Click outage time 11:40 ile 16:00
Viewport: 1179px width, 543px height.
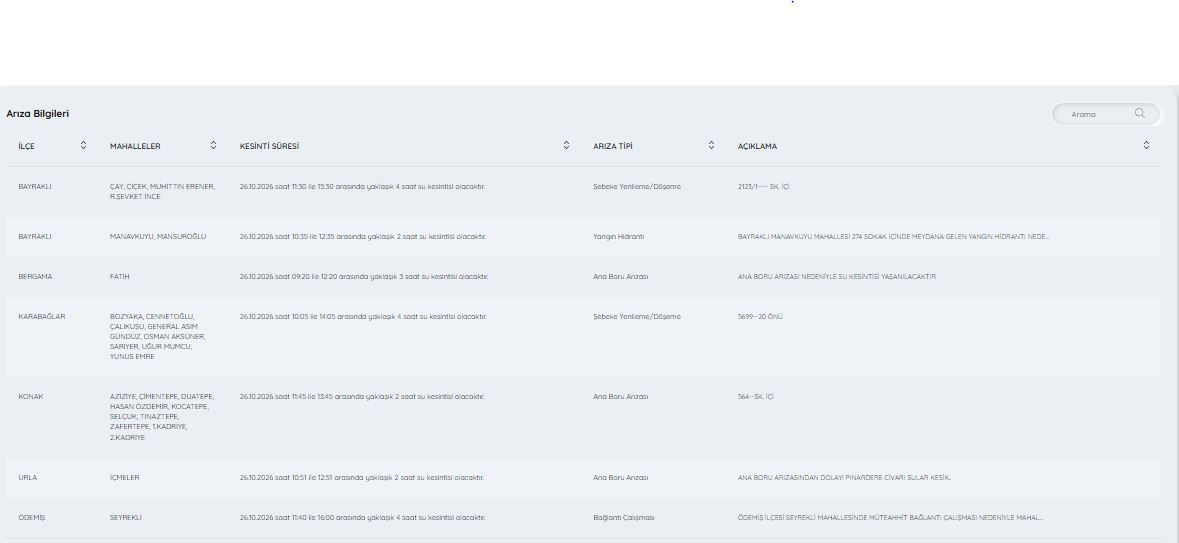[362, 517]
